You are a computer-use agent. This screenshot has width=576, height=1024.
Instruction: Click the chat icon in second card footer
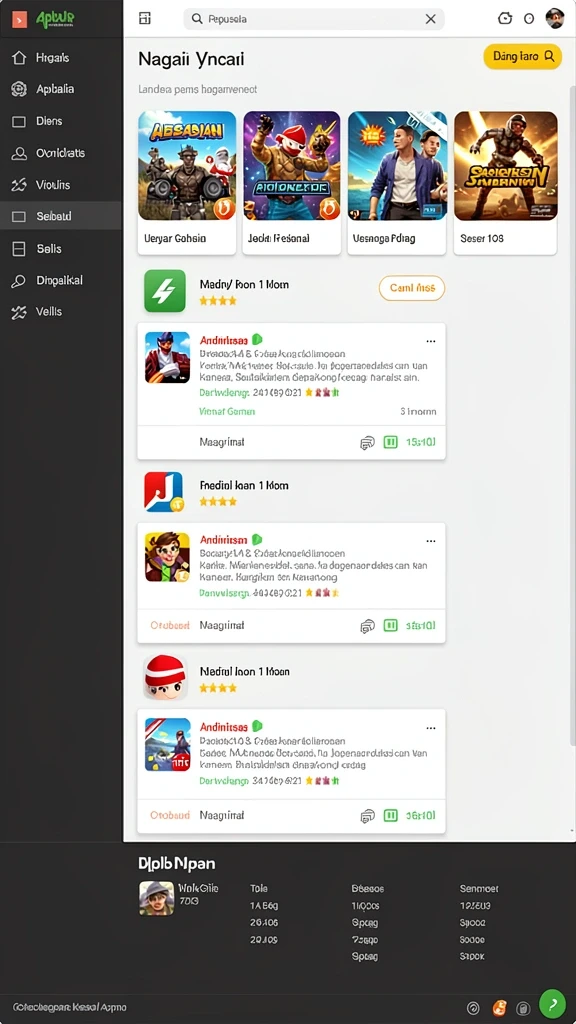click(368, 626)
